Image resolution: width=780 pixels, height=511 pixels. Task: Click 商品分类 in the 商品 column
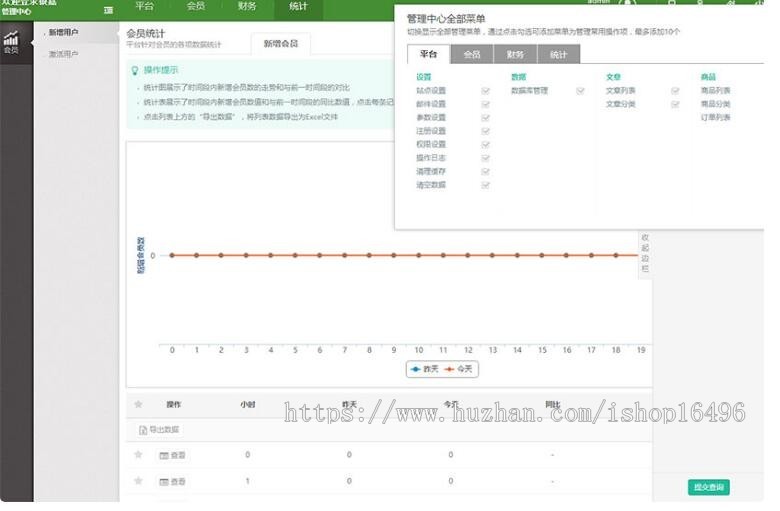click(x=715, y=104)
